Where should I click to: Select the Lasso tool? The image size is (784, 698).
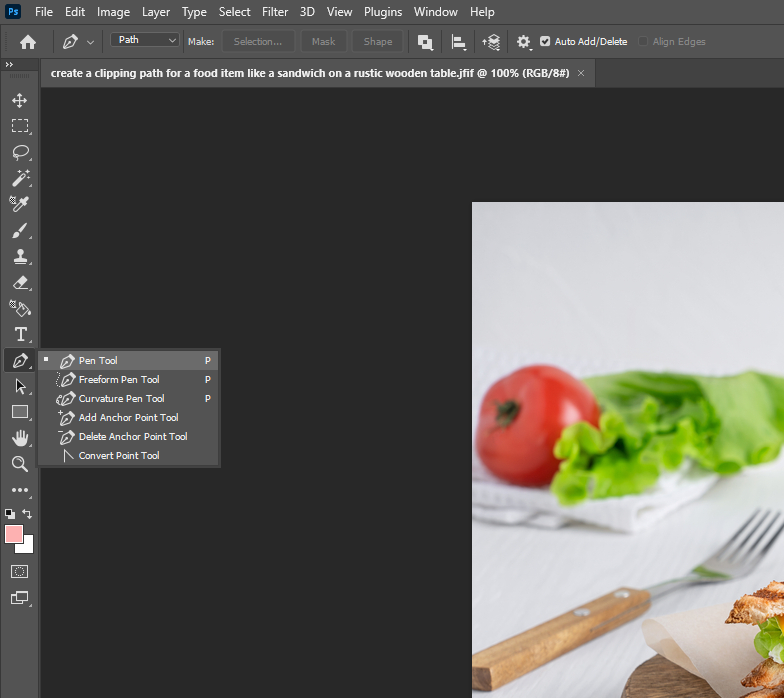20,152
